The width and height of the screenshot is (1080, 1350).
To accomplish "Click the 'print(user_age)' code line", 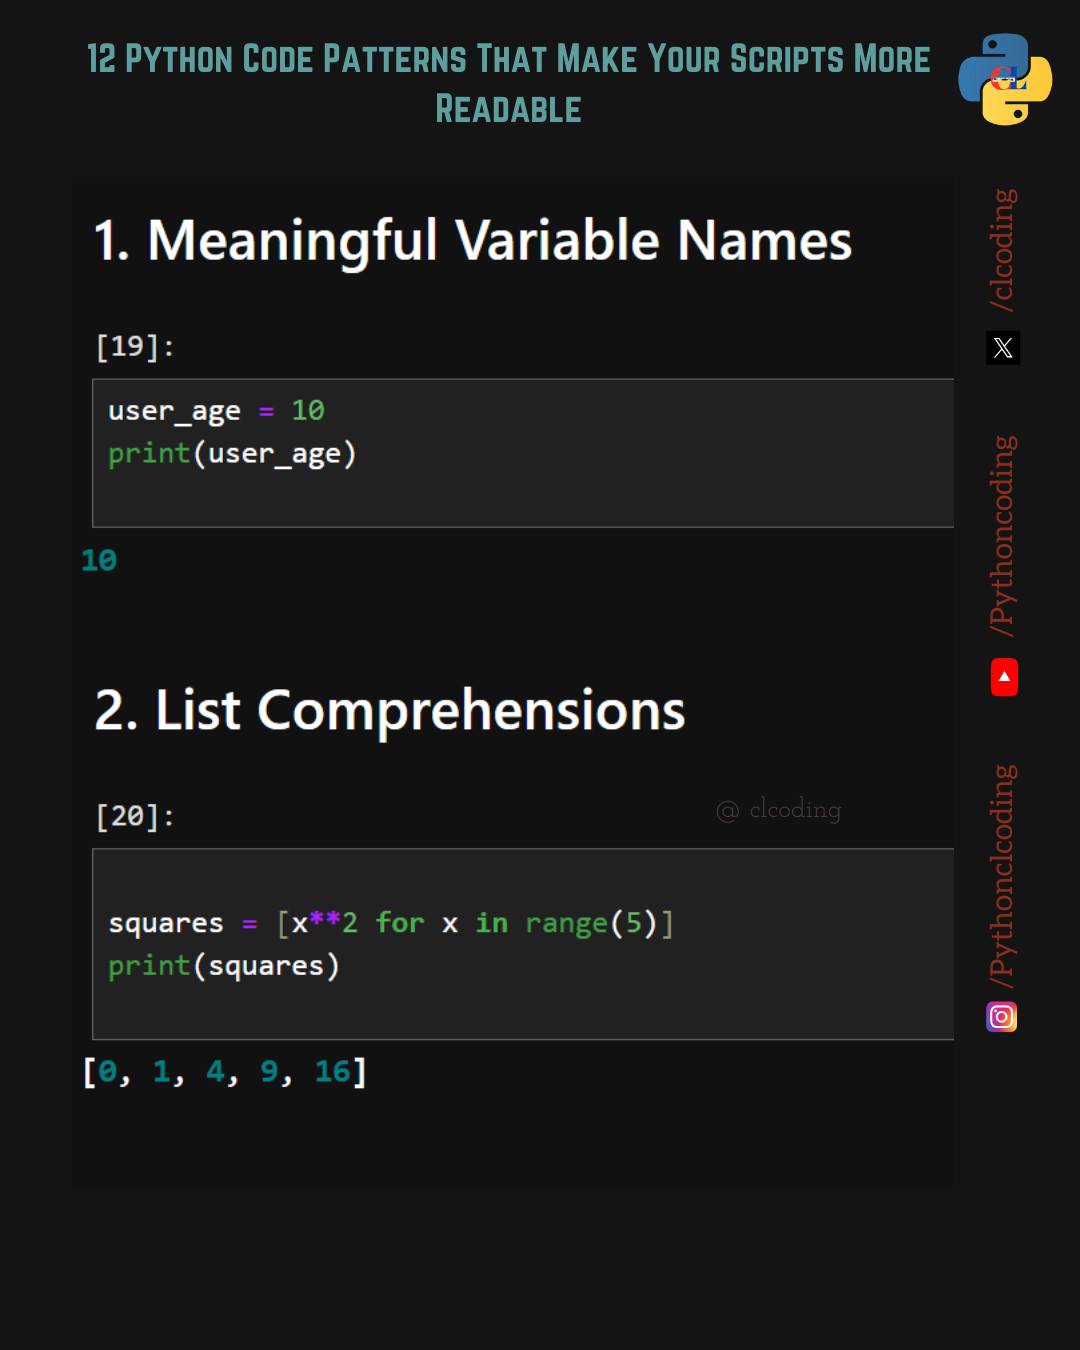I will [x=232, y=454].
